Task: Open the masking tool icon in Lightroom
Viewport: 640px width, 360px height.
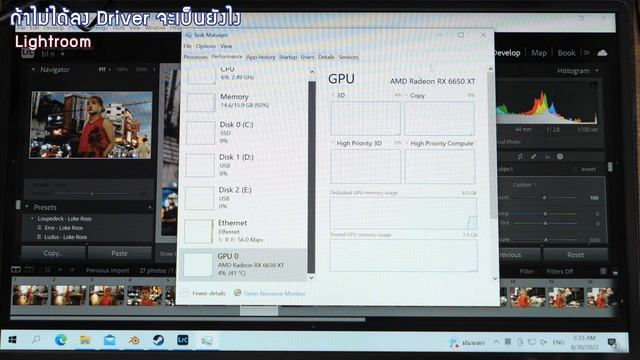Action: (560, 157)
